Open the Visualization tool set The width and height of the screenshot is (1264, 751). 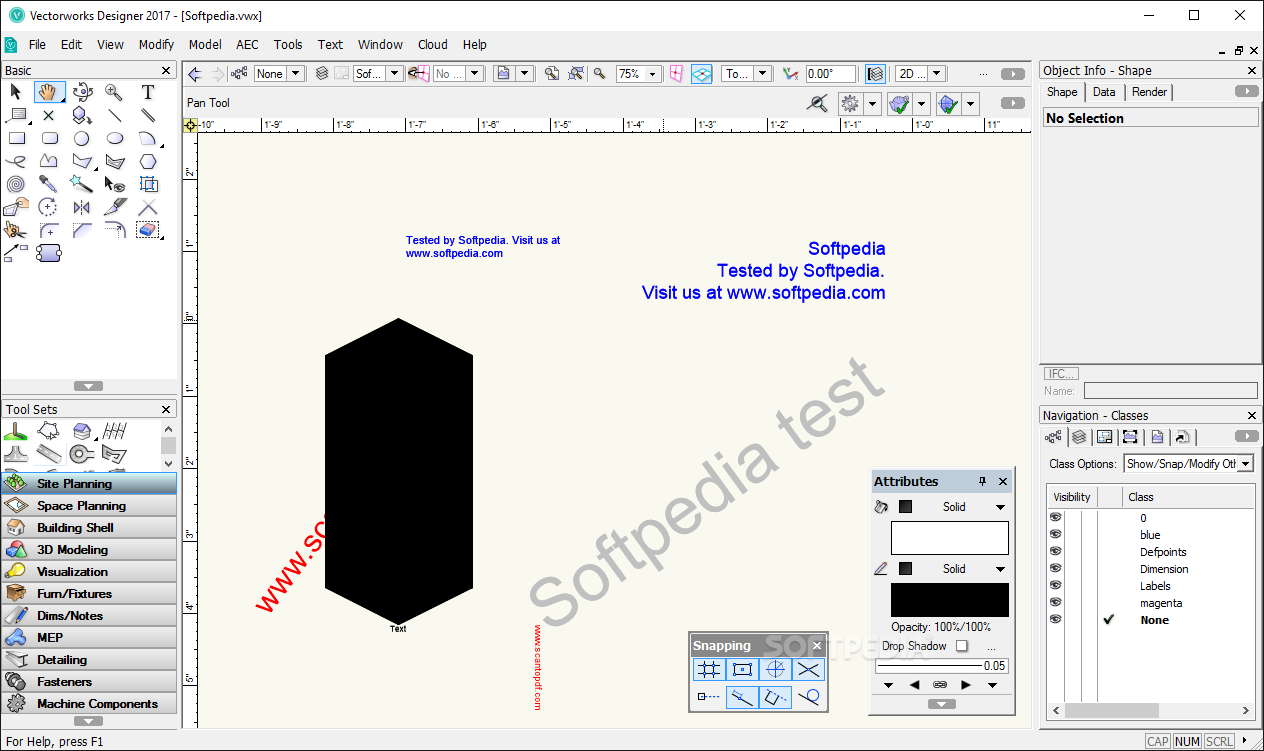89,572
